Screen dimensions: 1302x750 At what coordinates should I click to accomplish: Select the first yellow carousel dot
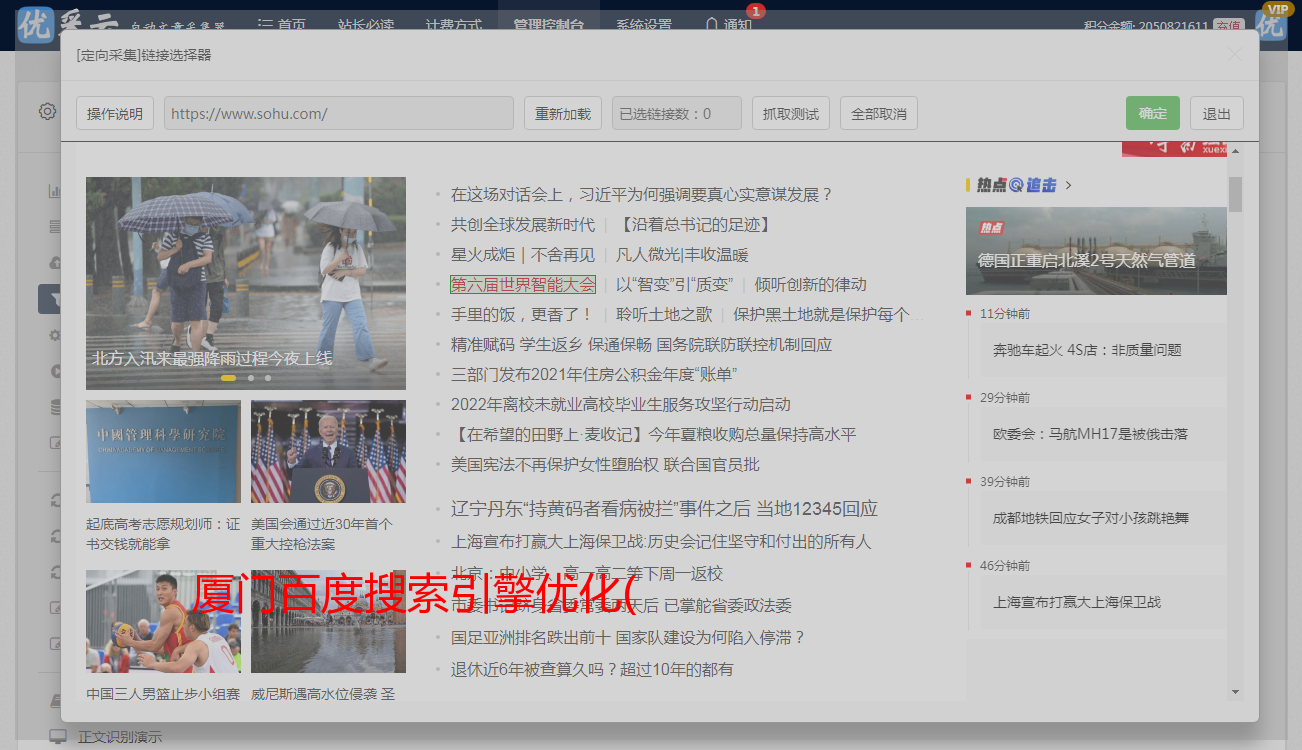tap(228, 378)
